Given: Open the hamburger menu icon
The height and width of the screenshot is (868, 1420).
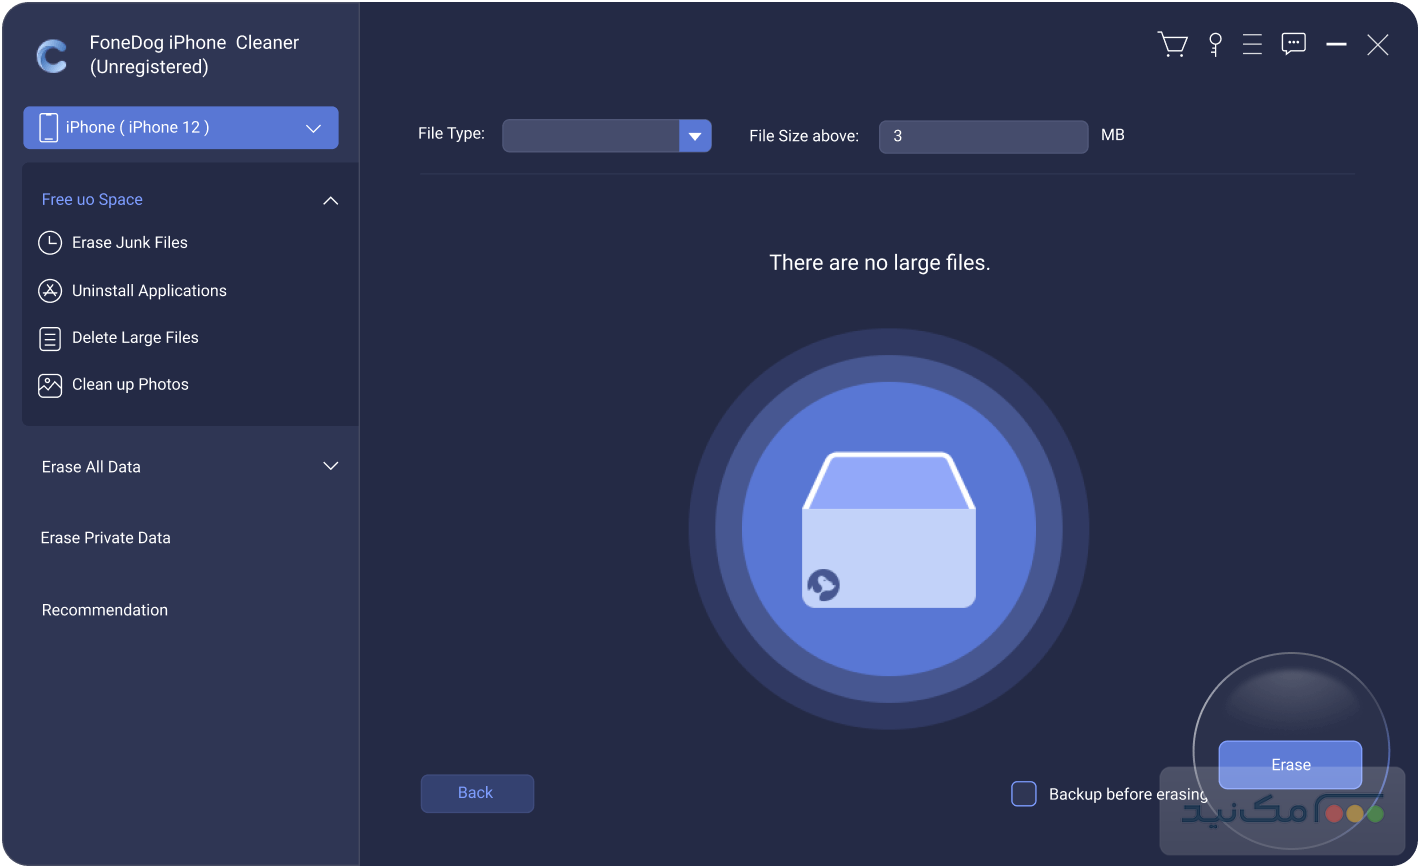Looking at the screenshot, I should [x=1252, y=45].
